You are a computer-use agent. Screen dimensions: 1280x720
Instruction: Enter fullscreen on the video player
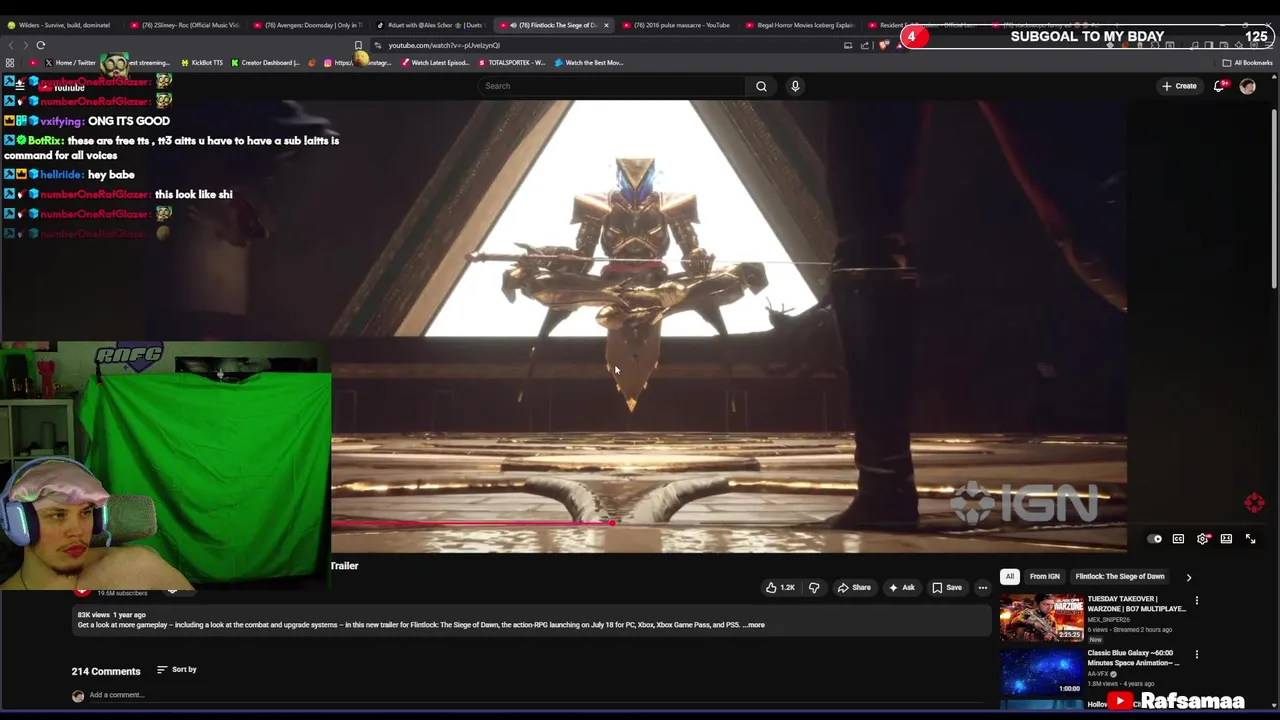(1250, 539)
